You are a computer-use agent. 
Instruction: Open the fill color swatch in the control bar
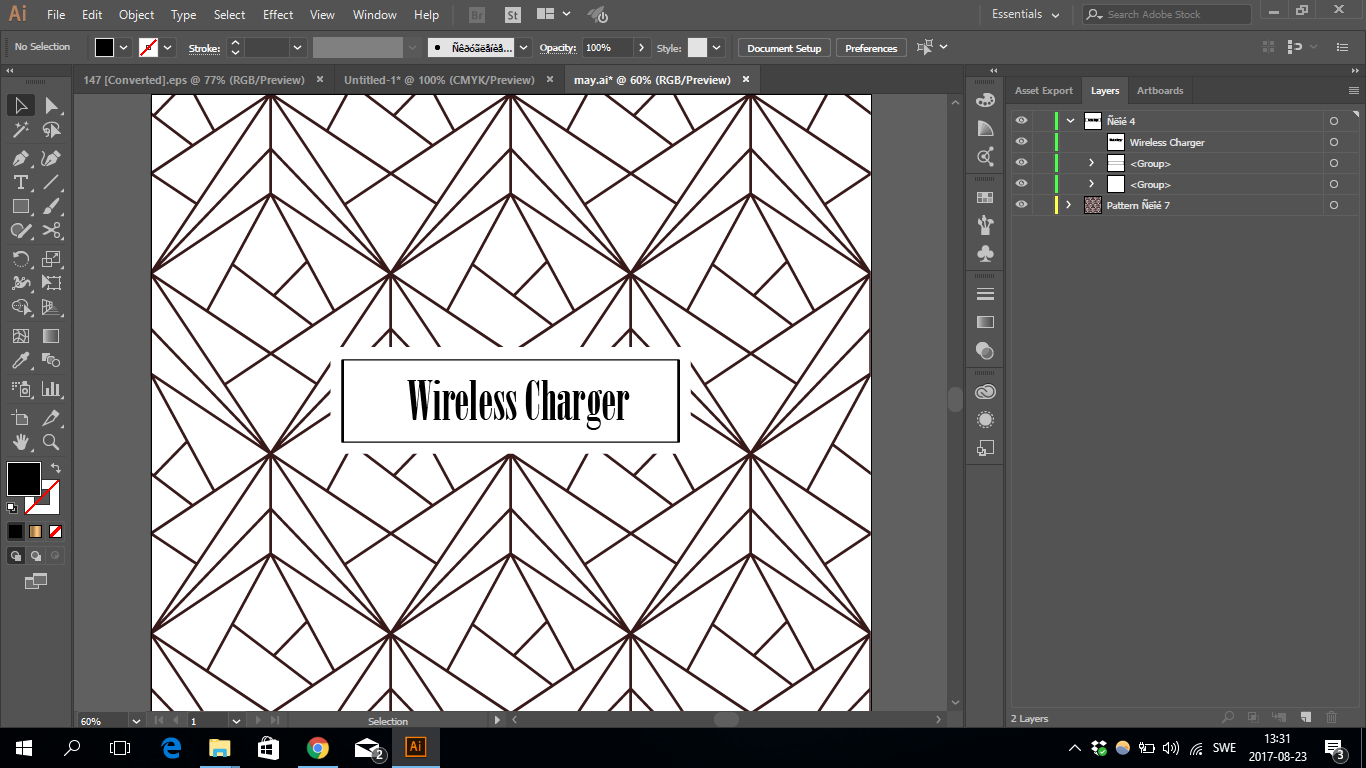pyautogui.click(x=104, y=48)
